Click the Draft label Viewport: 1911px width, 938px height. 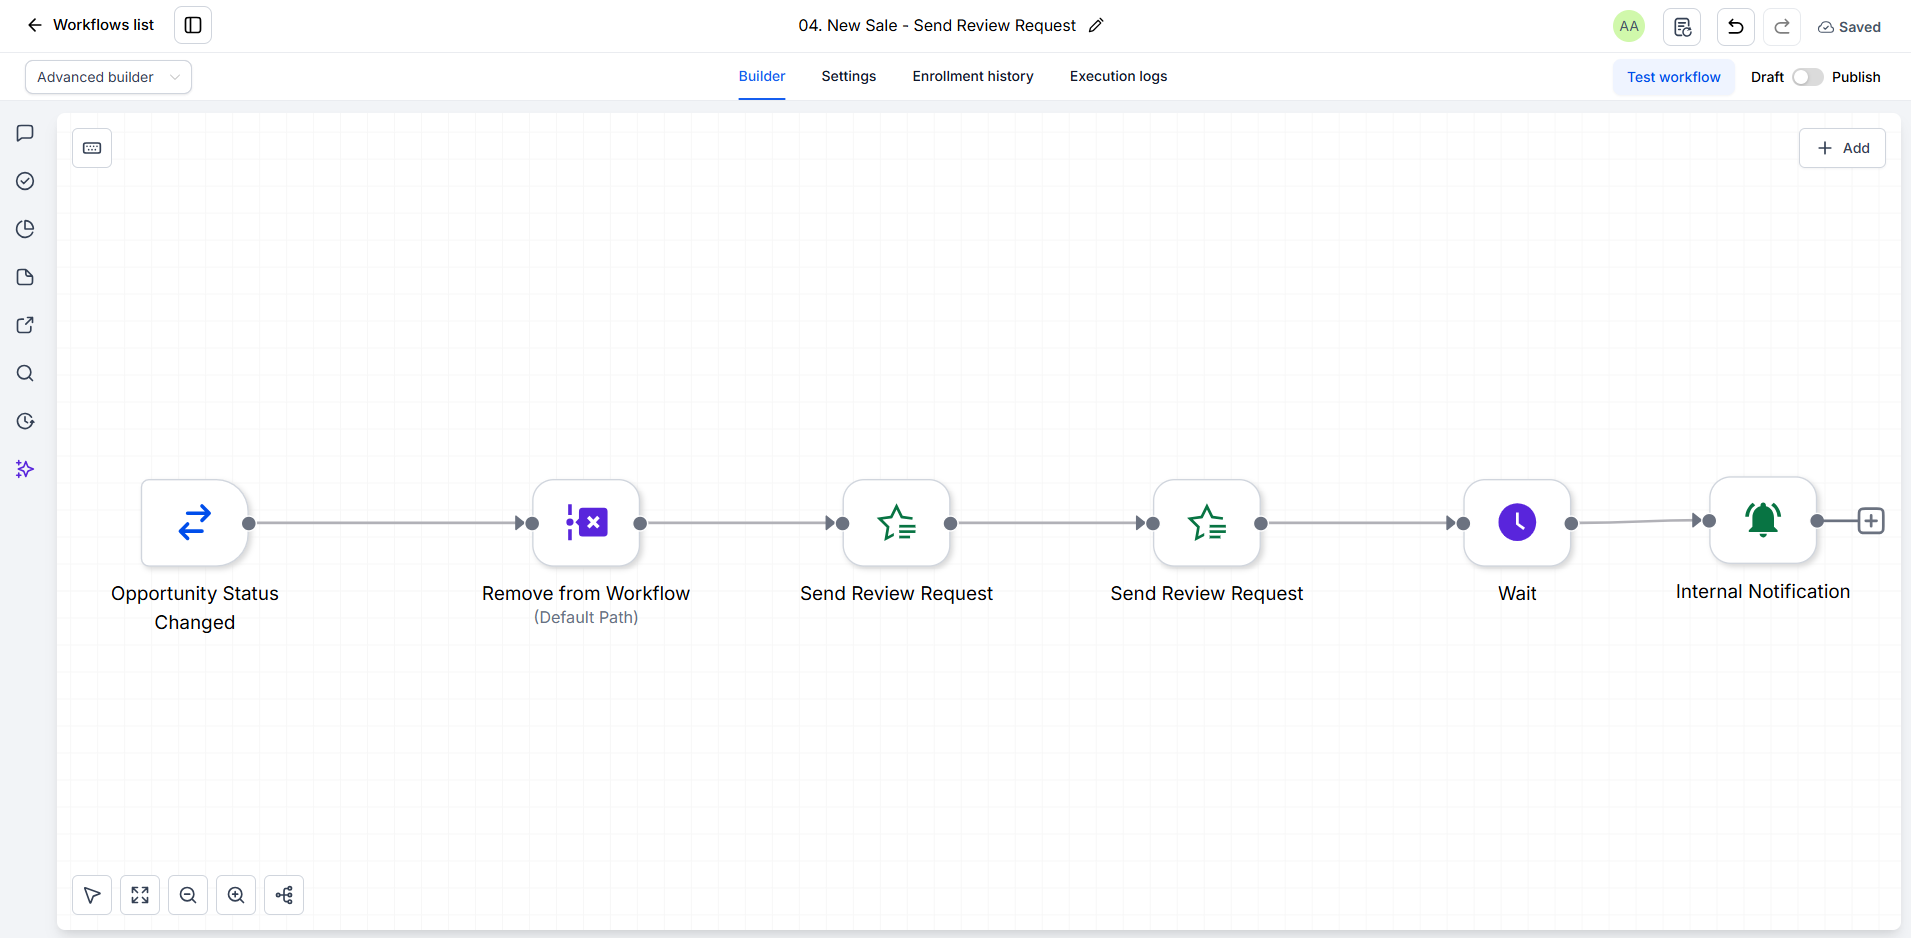pyautogui.click(x=1767, y=77)
